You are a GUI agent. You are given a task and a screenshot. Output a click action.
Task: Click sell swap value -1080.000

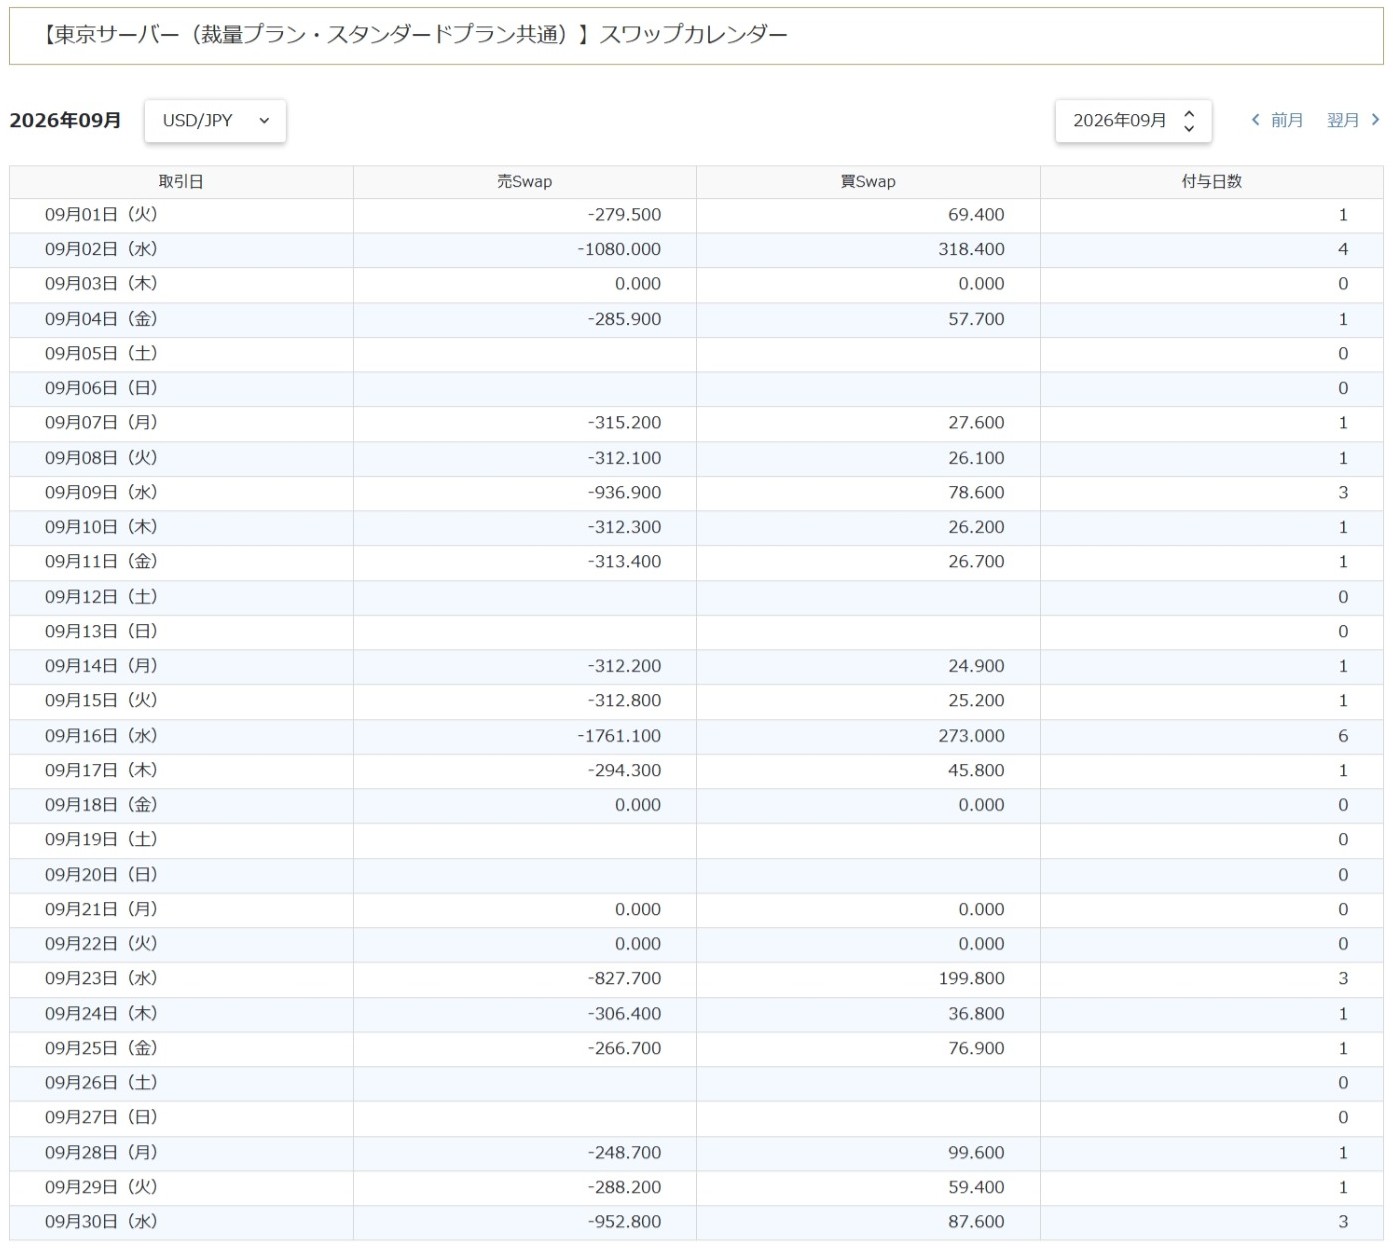pyautogui.click(x=619, y=249)
